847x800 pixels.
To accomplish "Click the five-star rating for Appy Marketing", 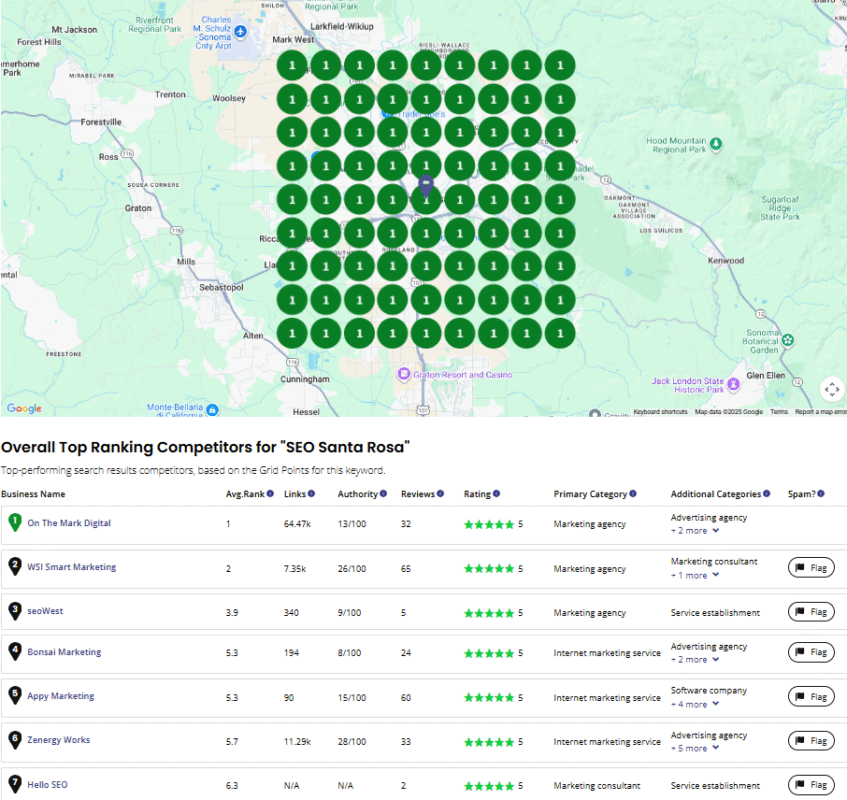I will point(490,697).
